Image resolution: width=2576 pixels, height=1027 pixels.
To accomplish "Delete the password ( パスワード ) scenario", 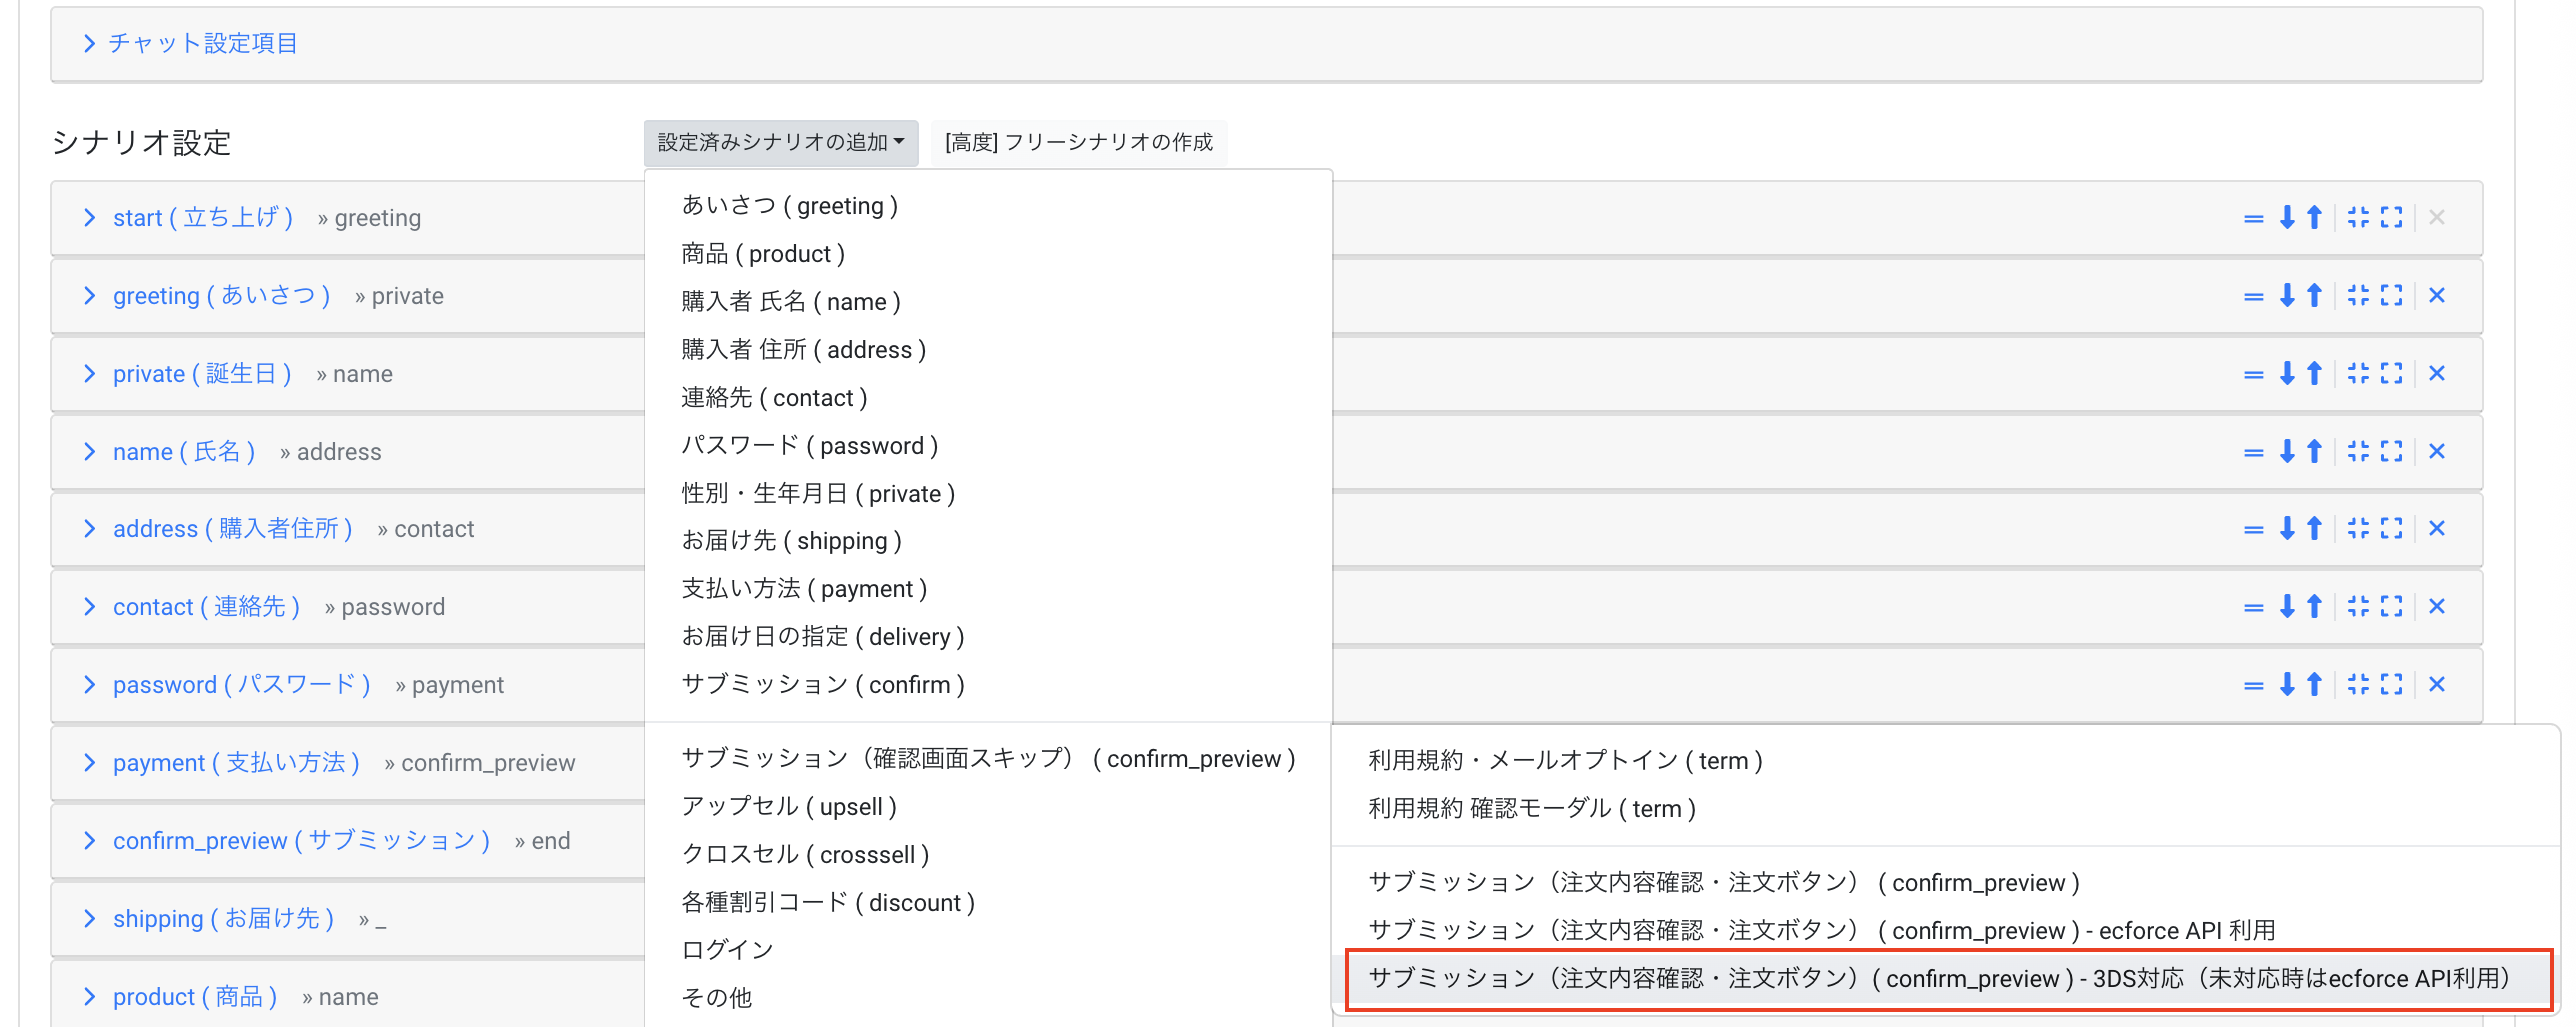I will click(x=2437, y=685).
